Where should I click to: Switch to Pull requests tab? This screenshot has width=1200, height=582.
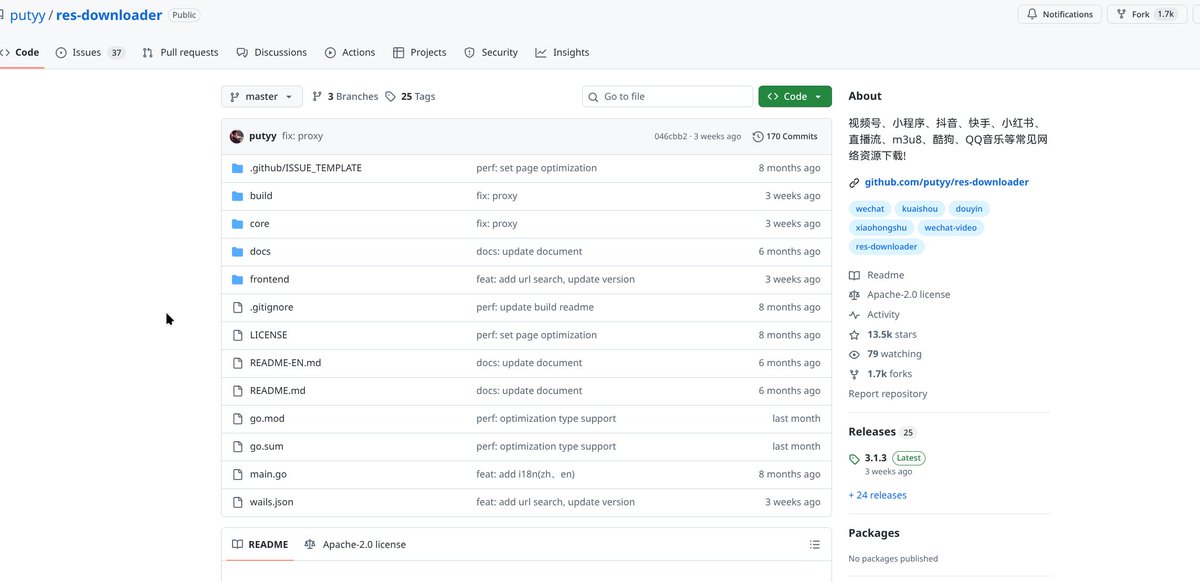180,52
